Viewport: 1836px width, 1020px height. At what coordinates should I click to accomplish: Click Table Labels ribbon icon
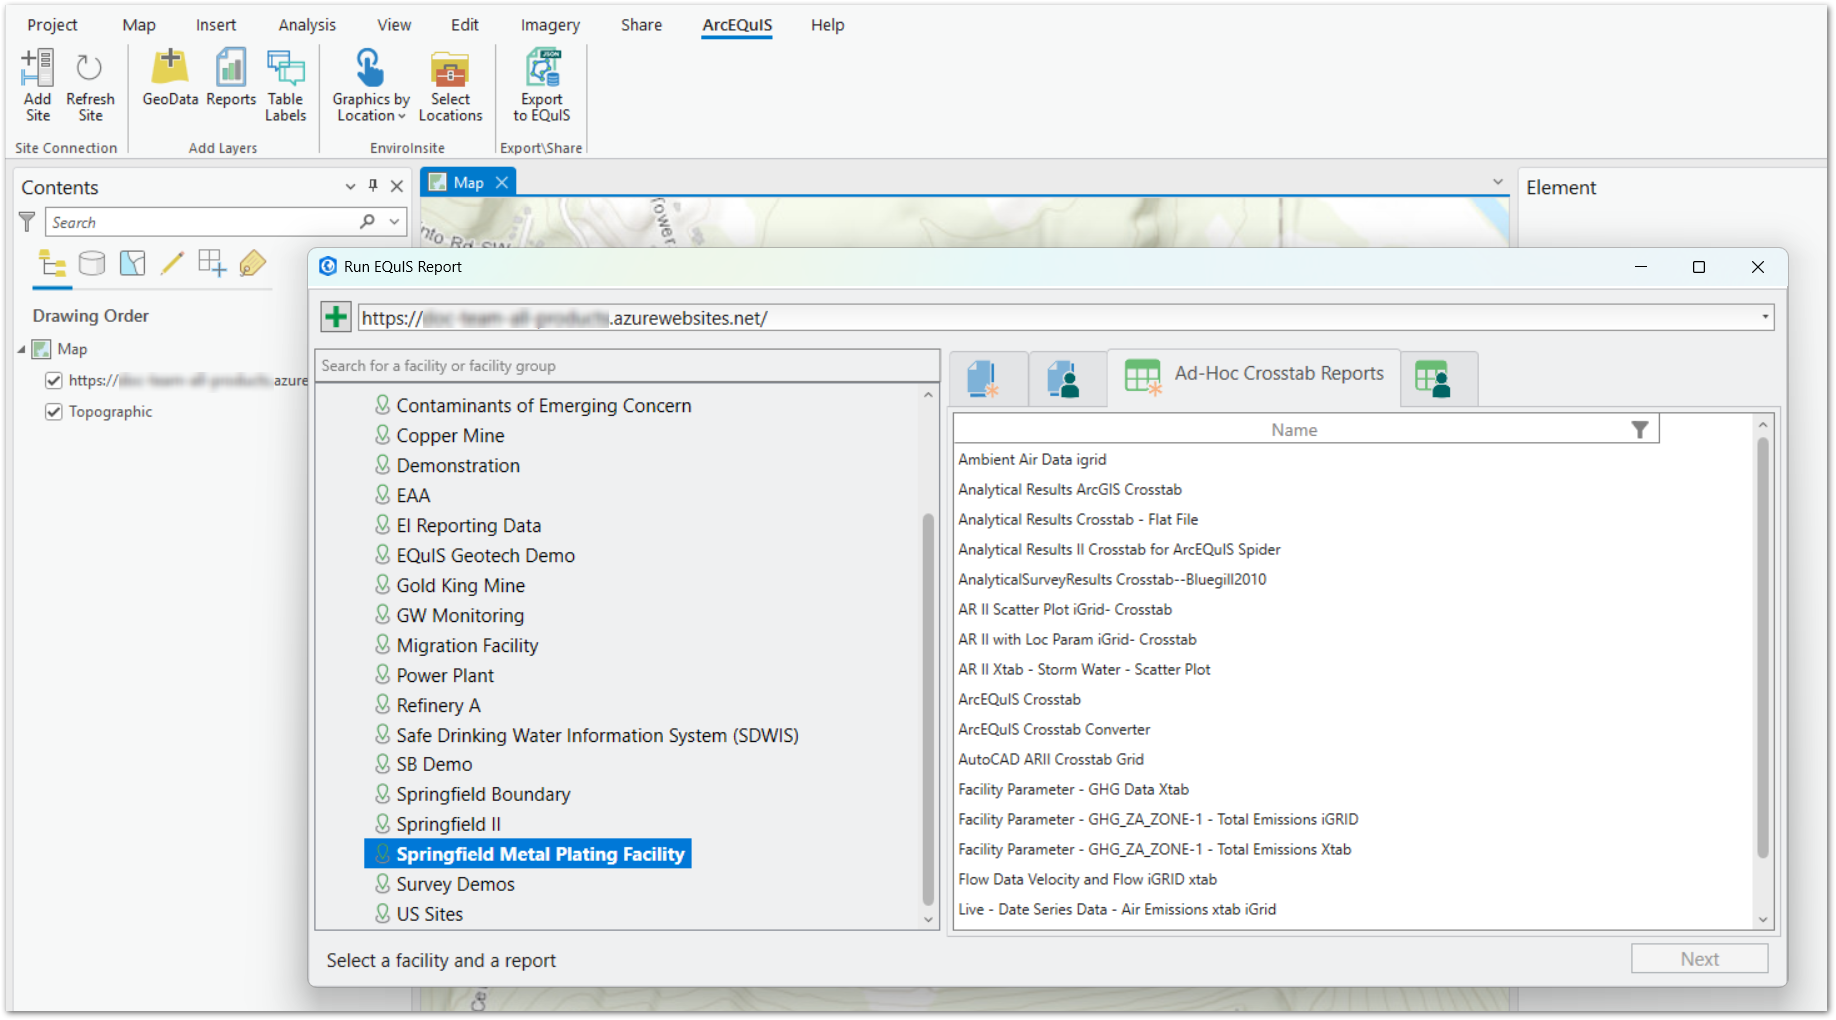click(x=285, y=85)
